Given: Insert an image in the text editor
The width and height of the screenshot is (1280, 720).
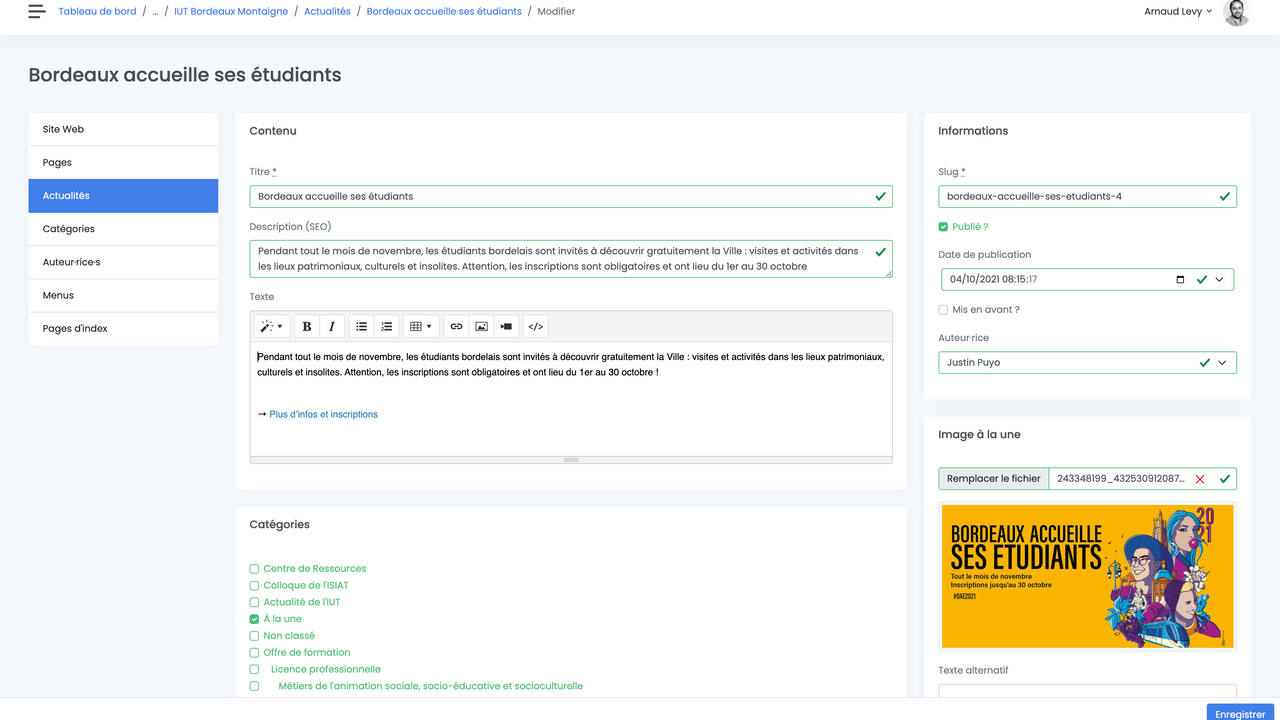Looking at the screenshot, I should 481,325.
